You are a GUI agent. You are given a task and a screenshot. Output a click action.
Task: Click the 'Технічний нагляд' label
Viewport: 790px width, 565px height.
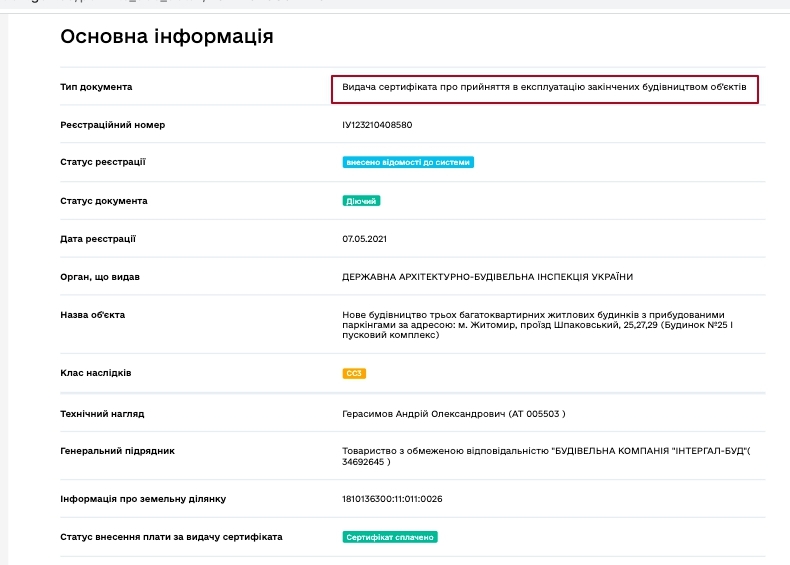102,414
